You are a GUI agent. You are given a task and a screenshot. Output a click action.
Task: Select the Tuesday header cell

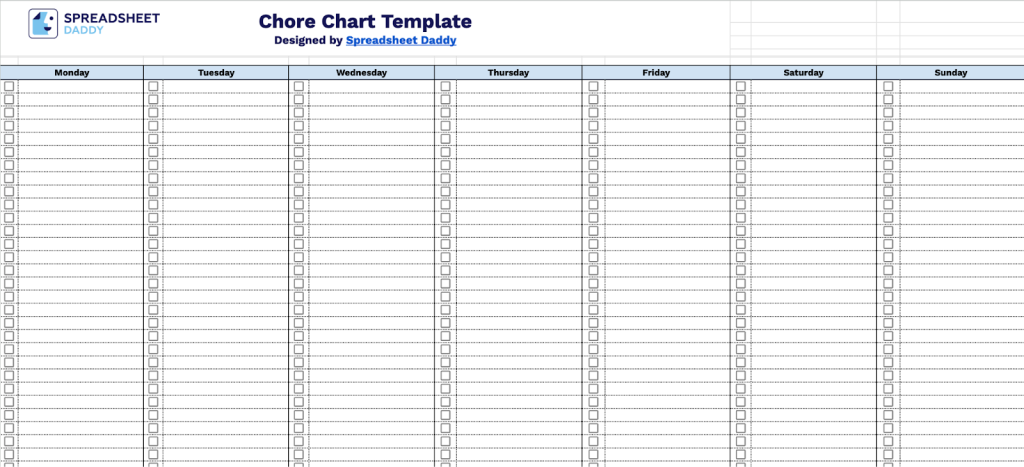coord(216,72)
